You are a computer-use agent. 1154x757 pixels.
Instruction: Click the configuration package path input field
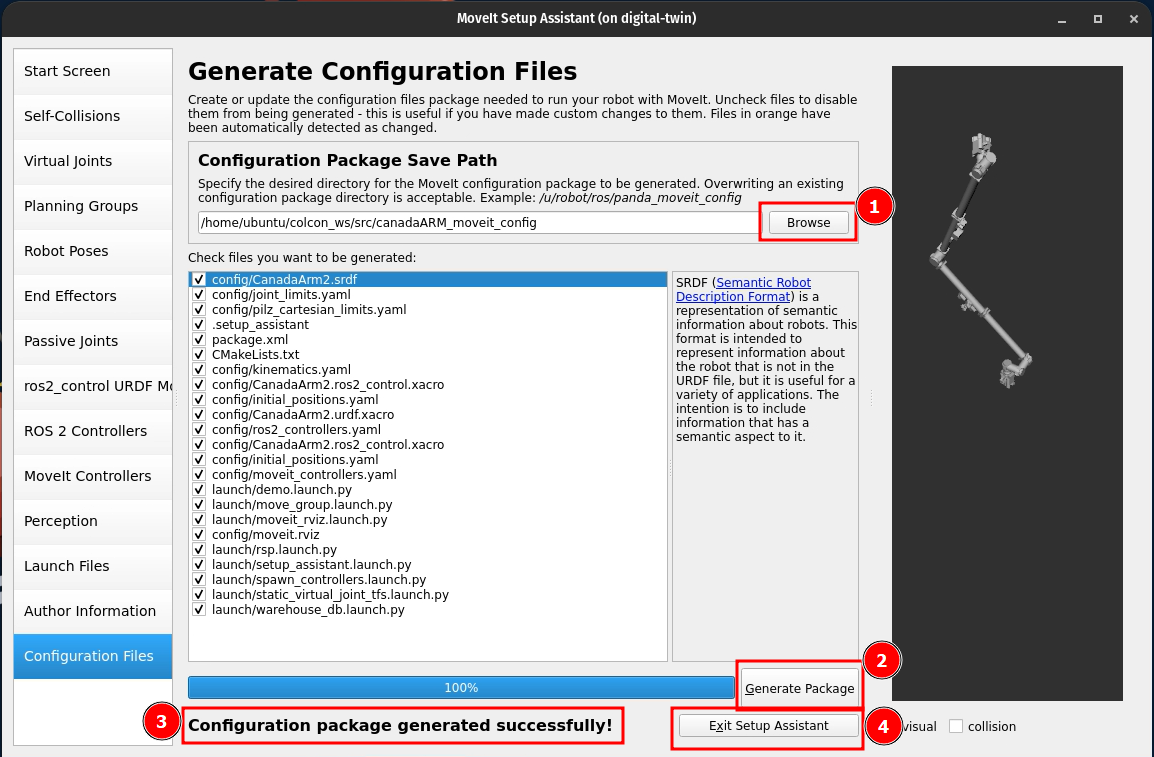[x=478, y=222]
